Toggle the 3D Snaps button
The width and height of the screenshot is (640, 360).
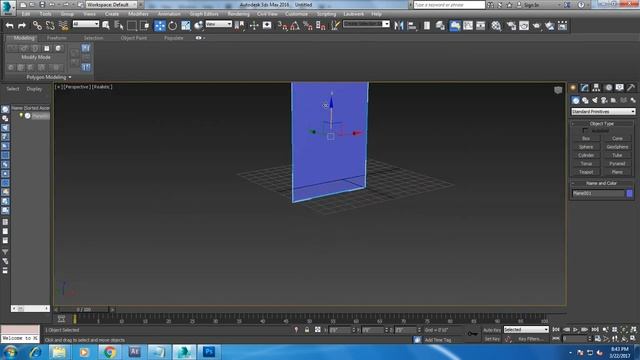282,26
